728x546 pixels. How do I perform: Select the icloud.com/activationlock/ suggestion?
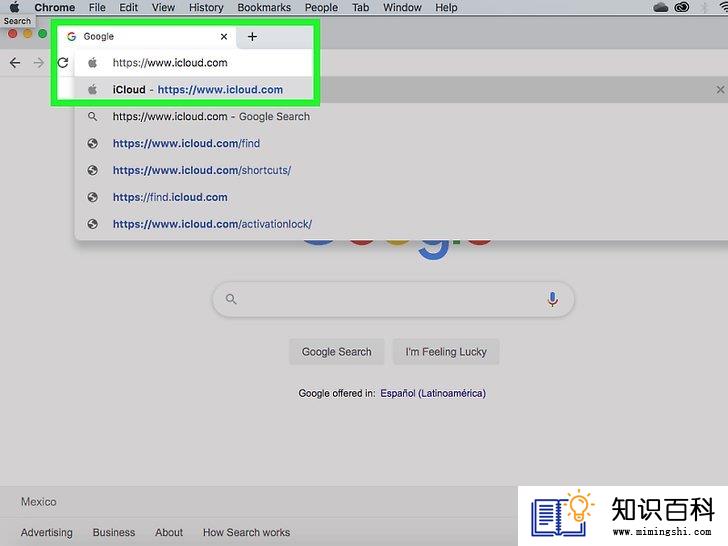(x=399, y=224)
